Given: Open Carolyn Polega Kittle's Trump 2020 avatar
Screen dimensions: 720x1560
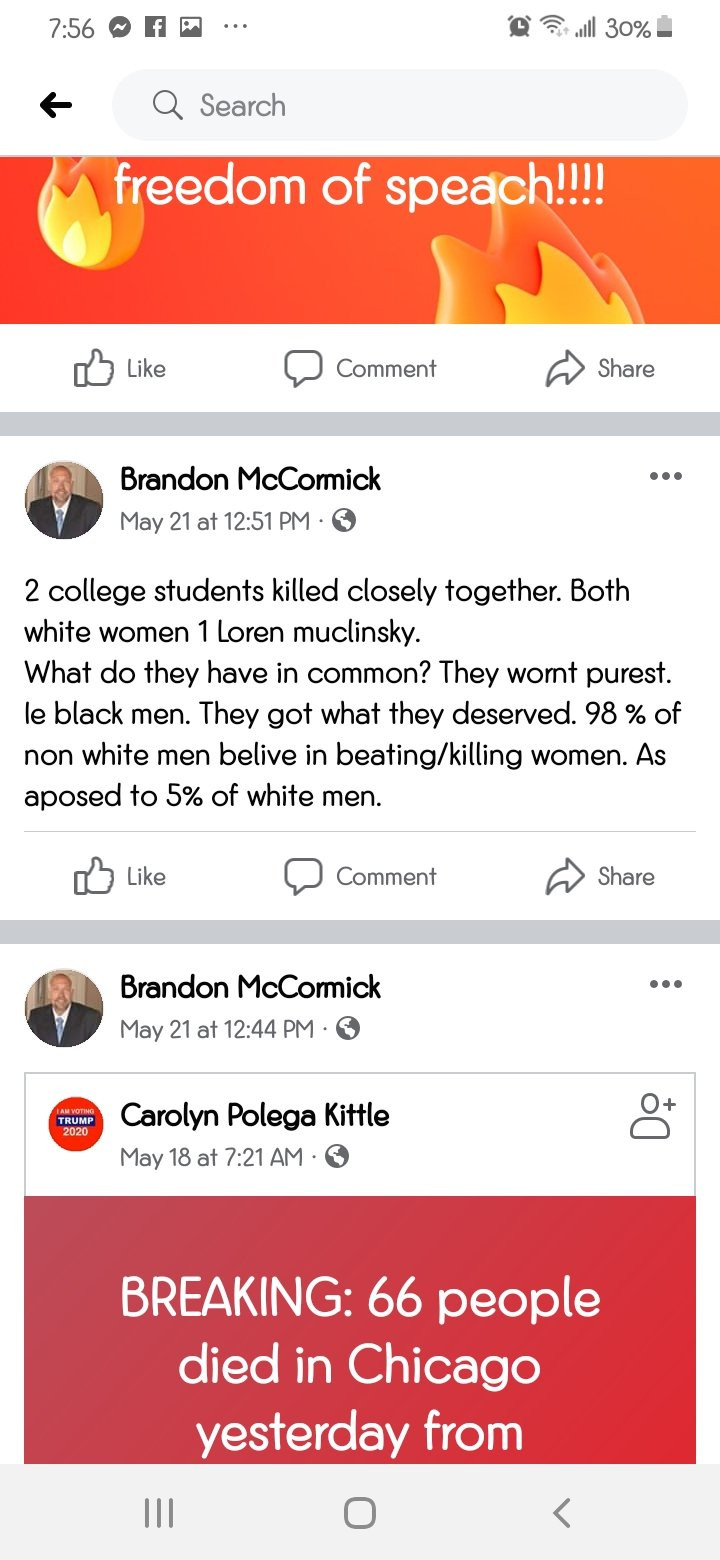Looking at the screenshot, I should click(x=76, y=1124).
